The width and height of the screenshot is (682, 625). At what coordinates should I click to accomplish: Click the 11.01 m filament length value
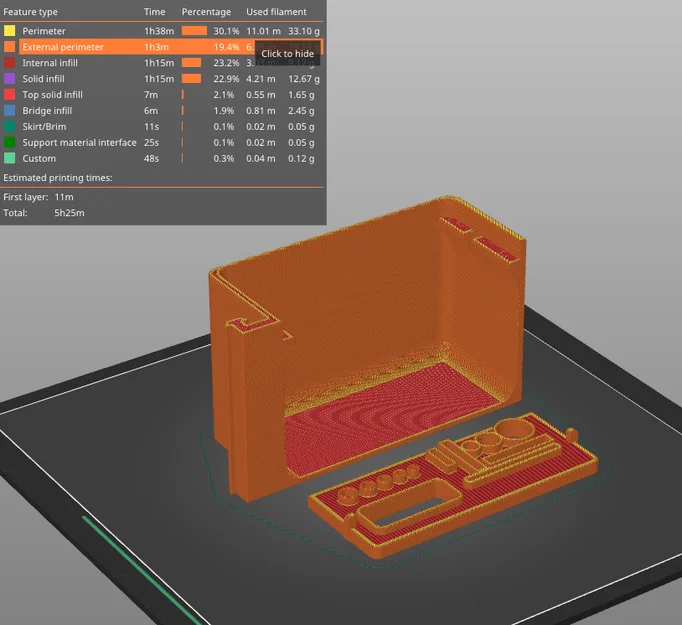coord(263,31)
